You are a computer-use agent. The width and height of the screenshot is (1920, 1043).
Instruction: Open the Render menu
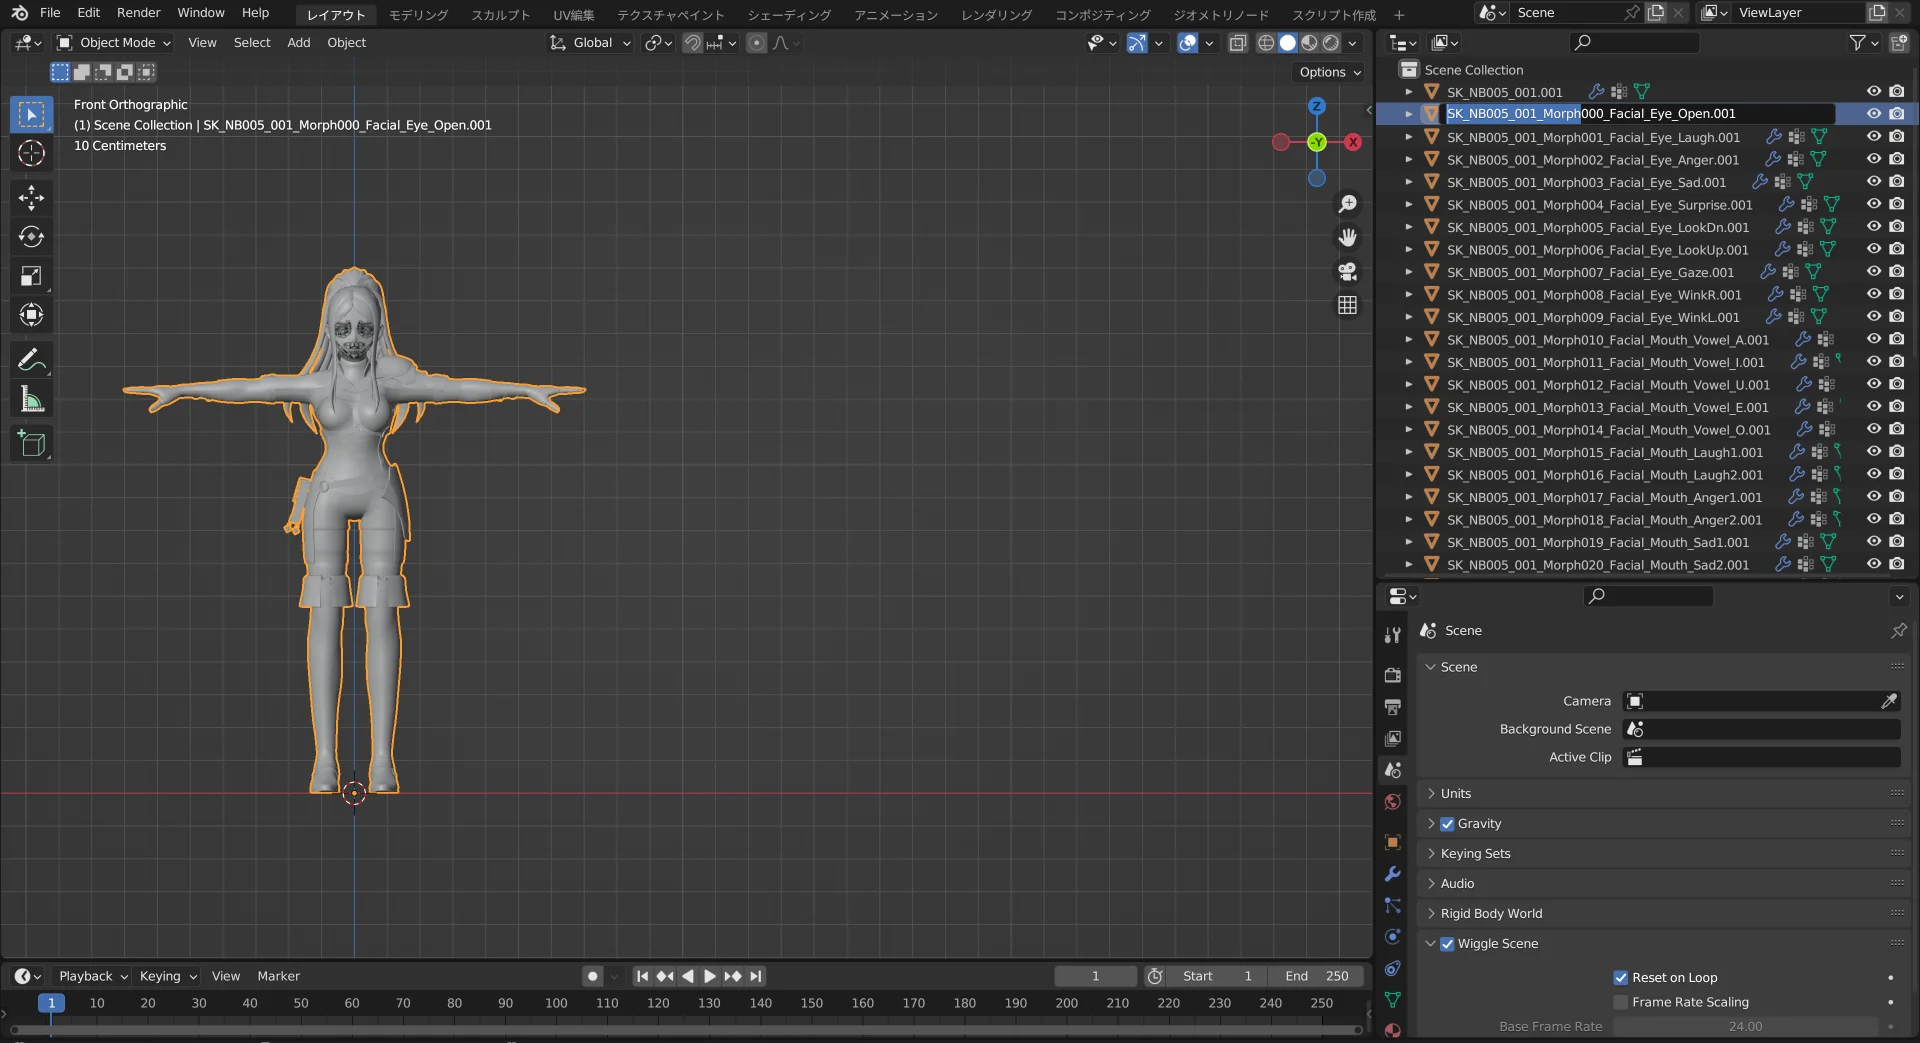pyautogui.click(x=138, y=13)
